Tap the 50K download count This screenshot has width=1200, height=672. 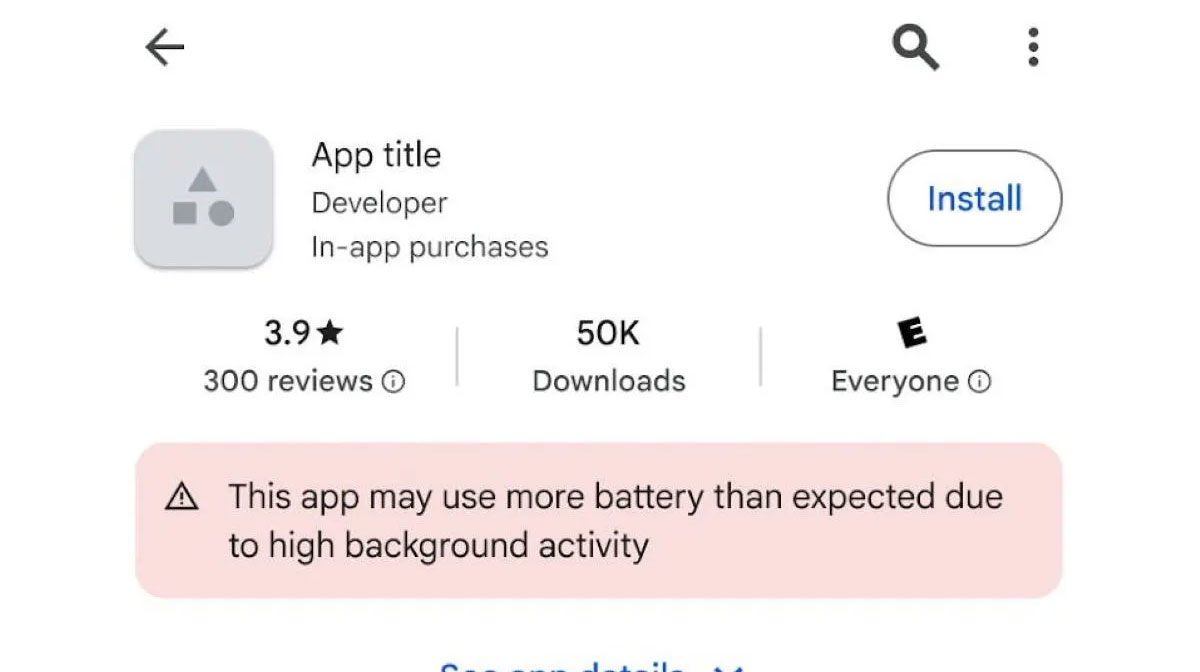tap(608, 333)
